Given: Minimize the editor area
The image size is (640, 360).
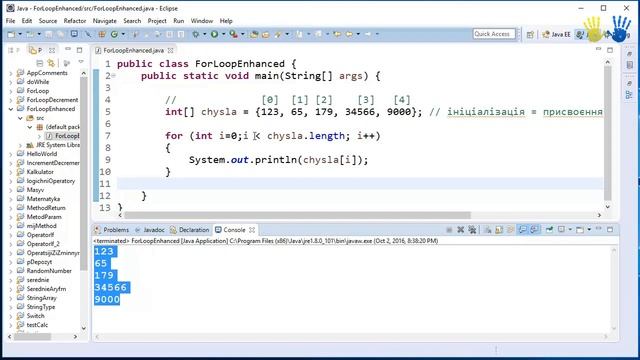Looking at the screenshot, I should [x=598, y=50].
